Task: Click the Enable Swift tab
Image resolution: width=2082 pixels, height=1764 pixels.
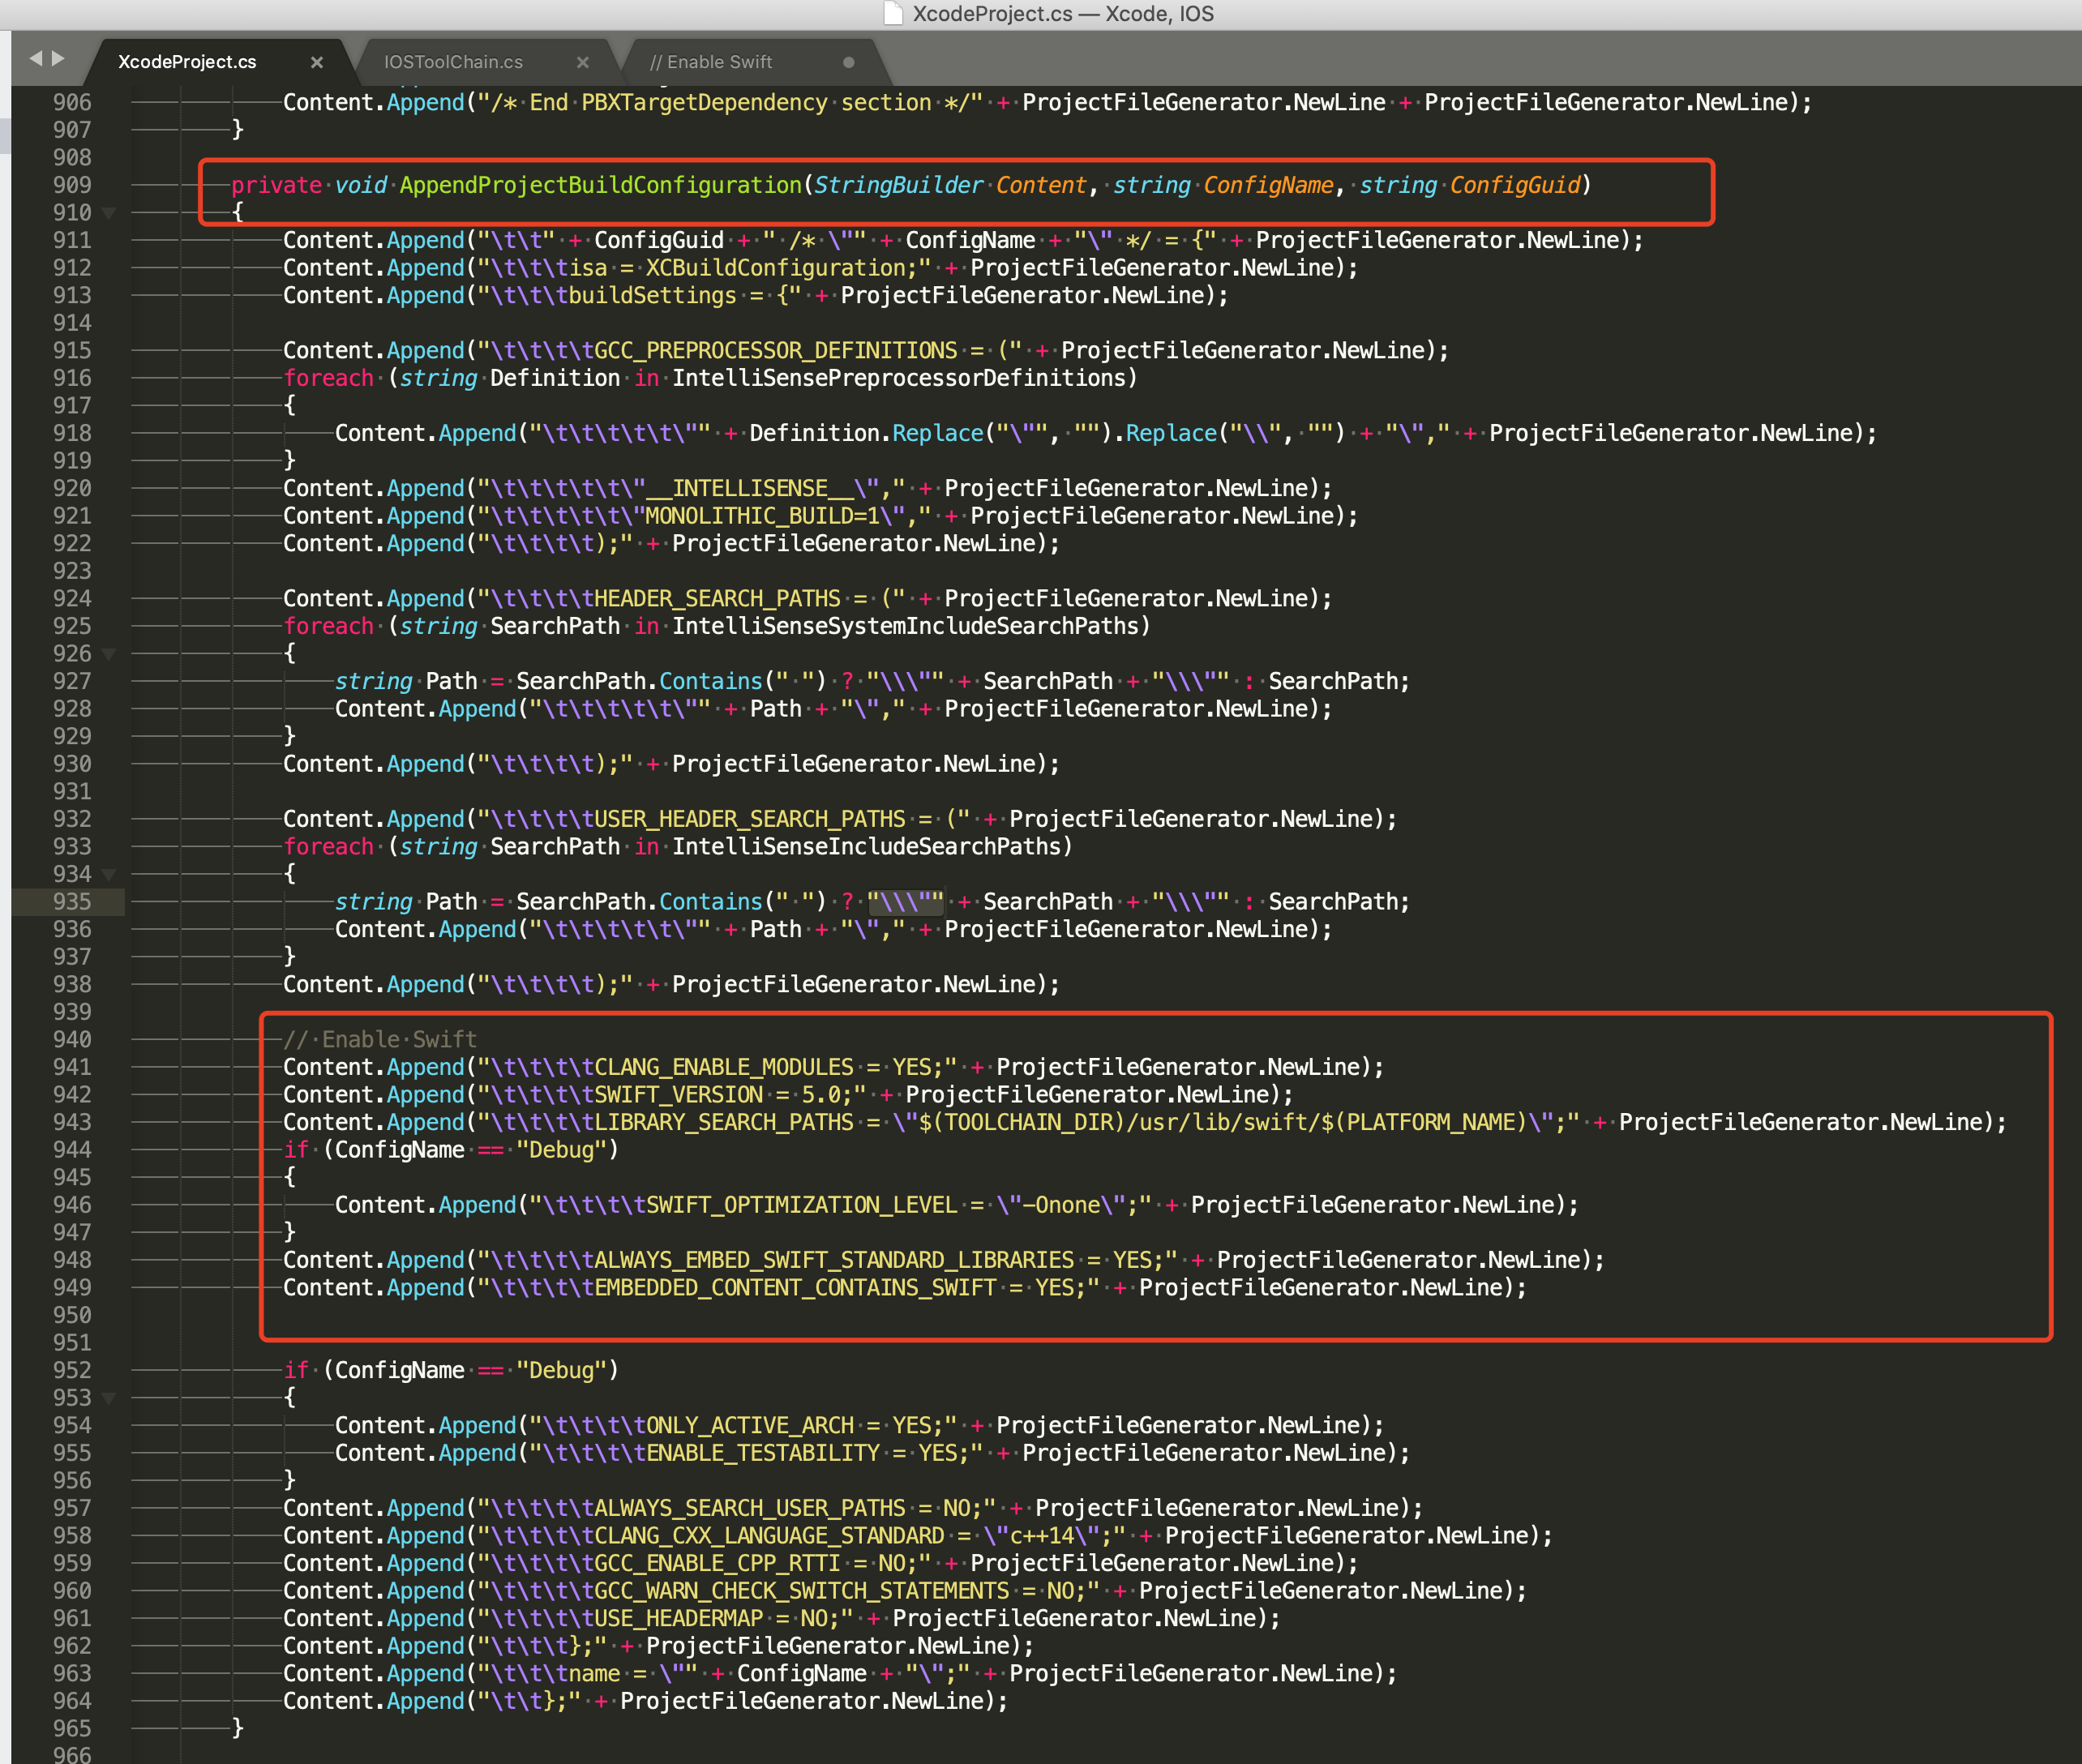Action: tap(726, 65)
